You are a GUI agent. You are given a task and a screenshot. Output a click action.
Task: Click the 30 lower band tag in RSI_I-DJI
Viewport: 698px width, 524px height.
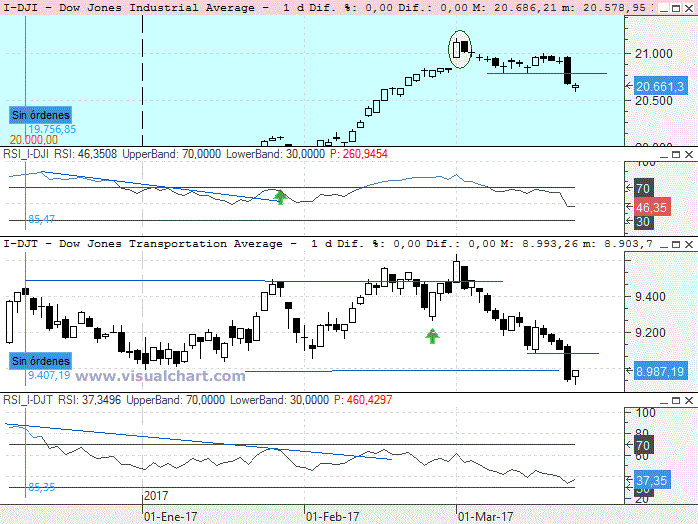(643, 222)
